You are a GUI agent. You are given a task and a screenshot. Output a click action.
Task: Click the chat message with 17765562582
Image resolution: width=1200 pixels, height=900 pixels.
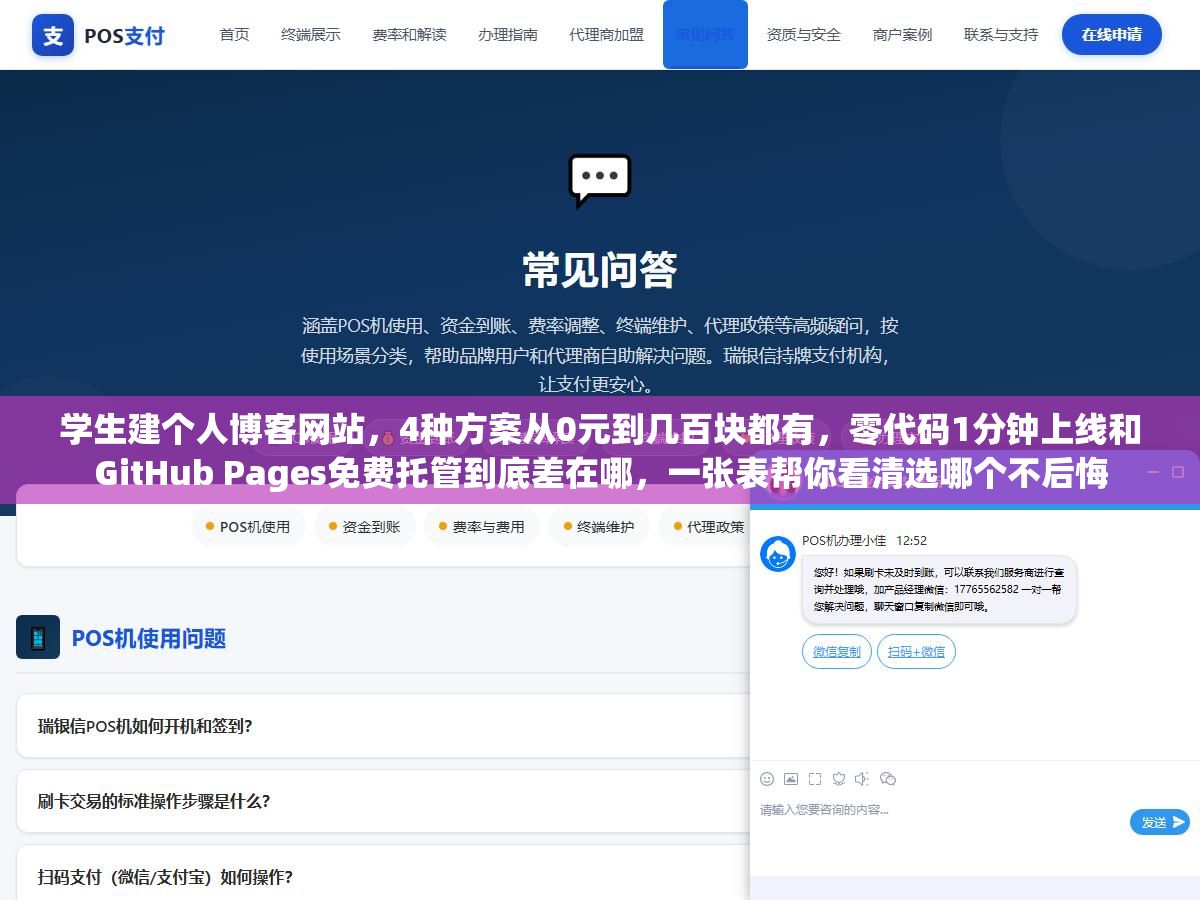tap(939, 589)
